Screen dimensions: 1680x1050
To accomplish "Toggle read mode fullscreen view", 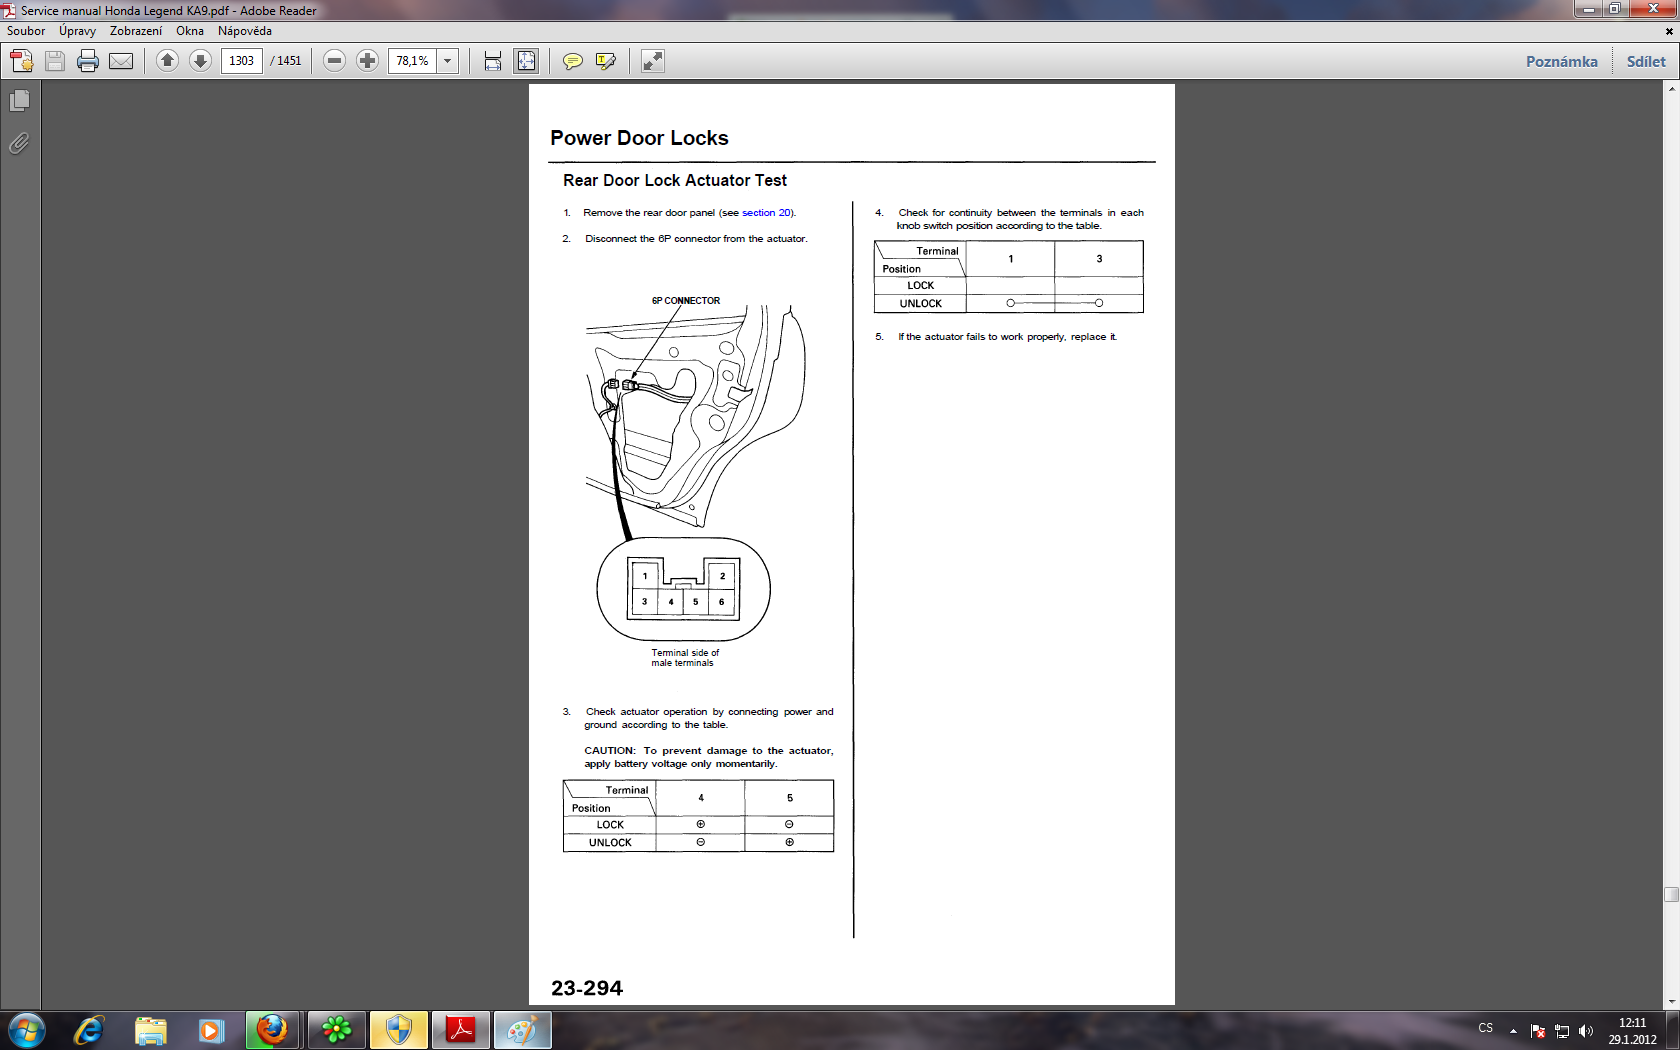I will [652, 61].
